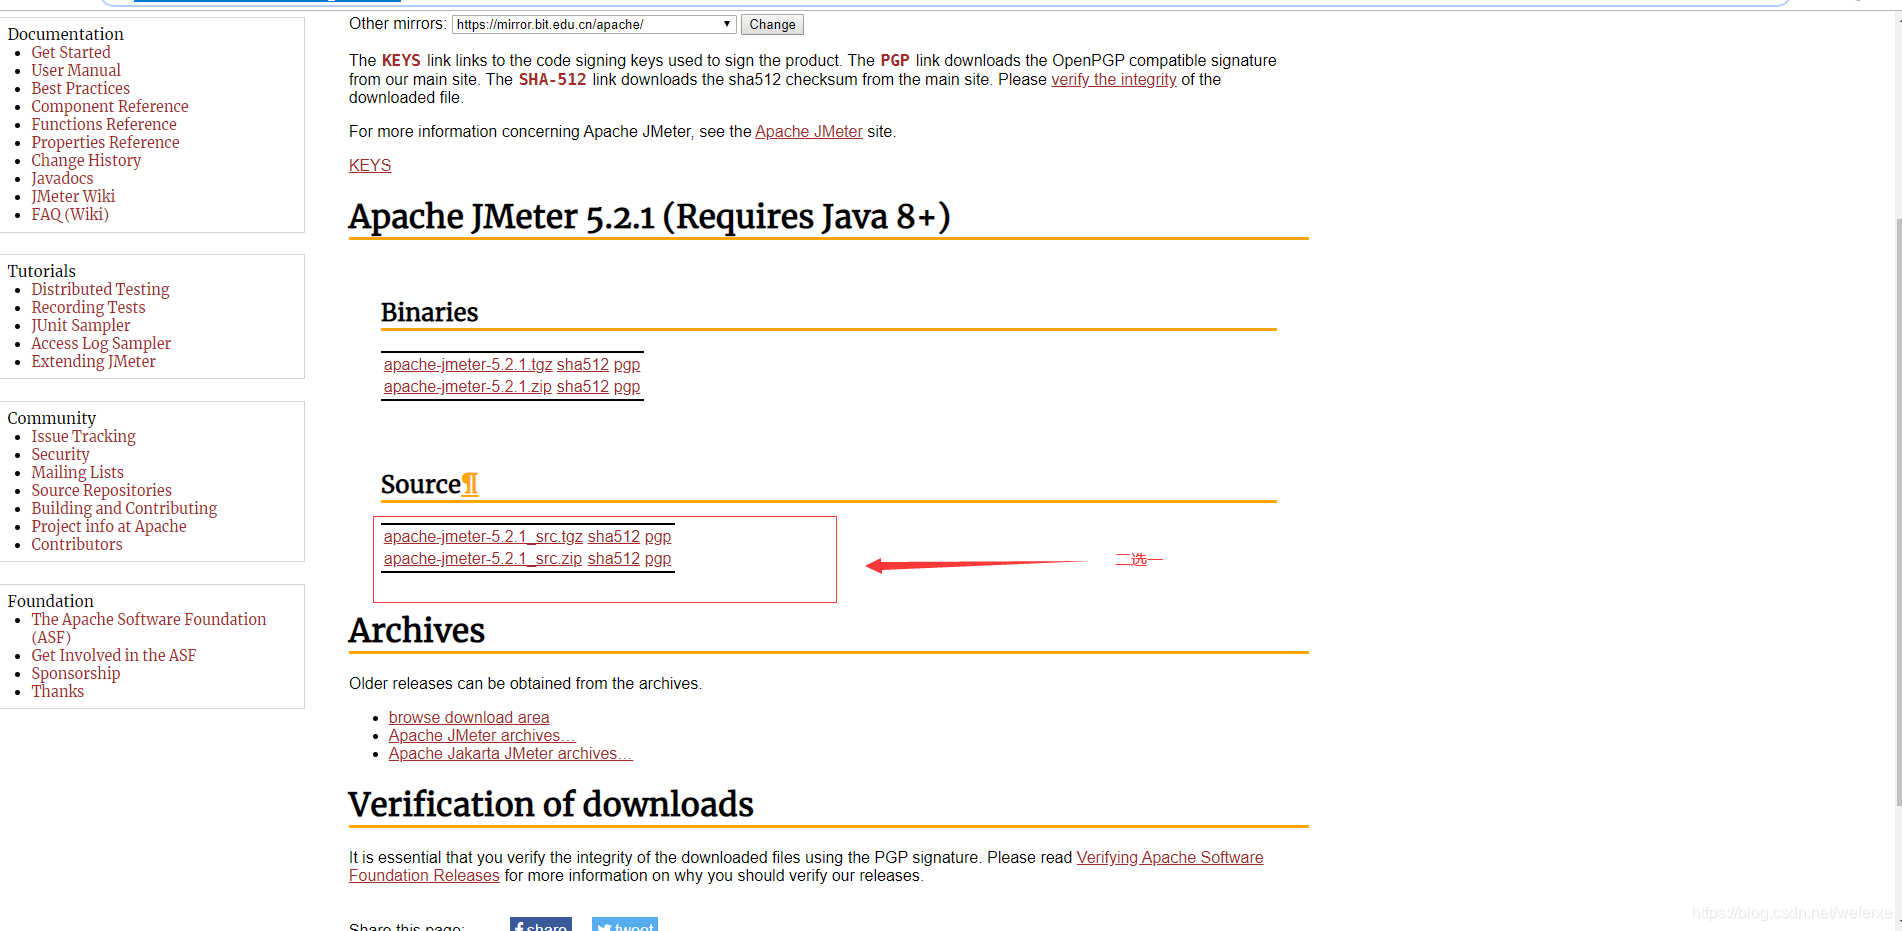The width and height of the screenshot is (1902, 931).
Task: Open sha512 for apache-jmeter-5.2.1_src.tgz
Action: 614,536
